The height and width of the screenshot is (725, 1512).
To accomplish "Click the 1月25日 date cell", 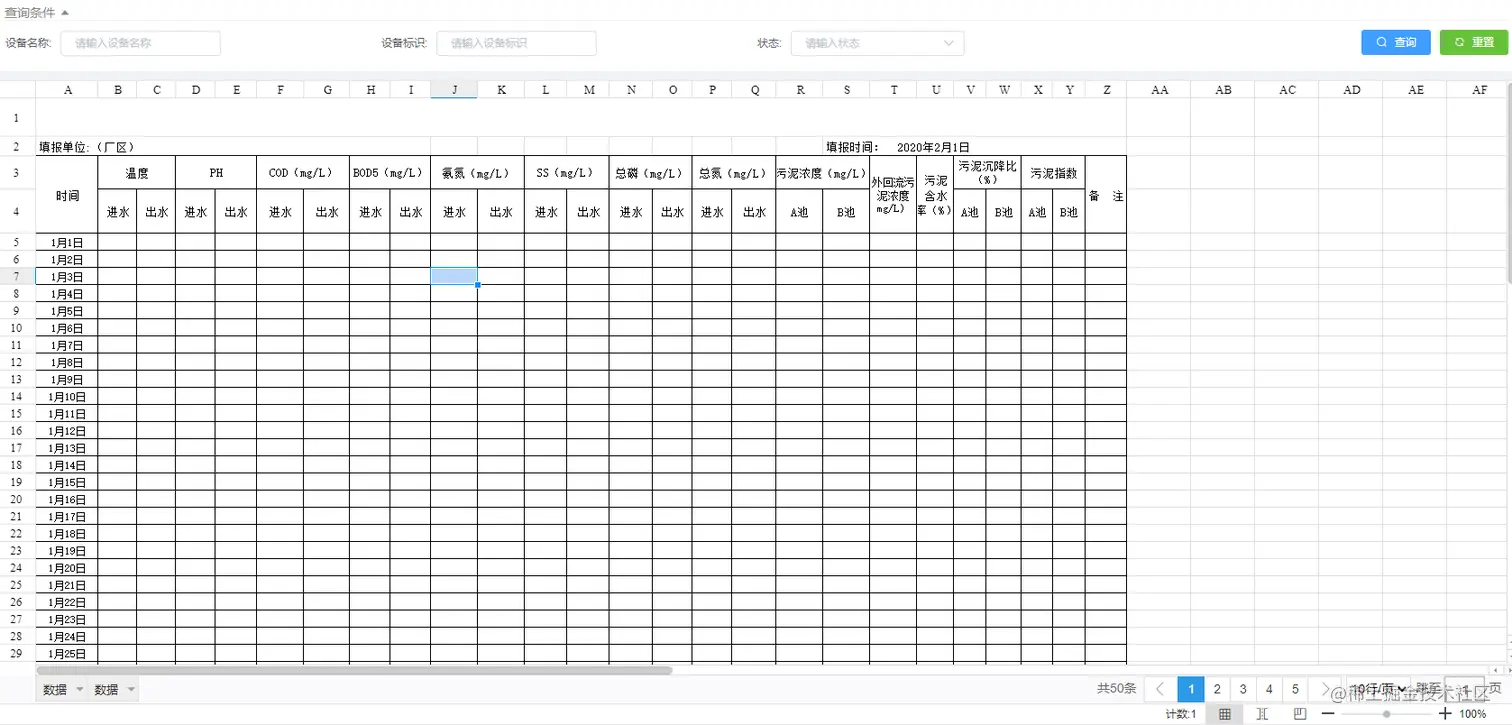I will click(x=67, y=653).
